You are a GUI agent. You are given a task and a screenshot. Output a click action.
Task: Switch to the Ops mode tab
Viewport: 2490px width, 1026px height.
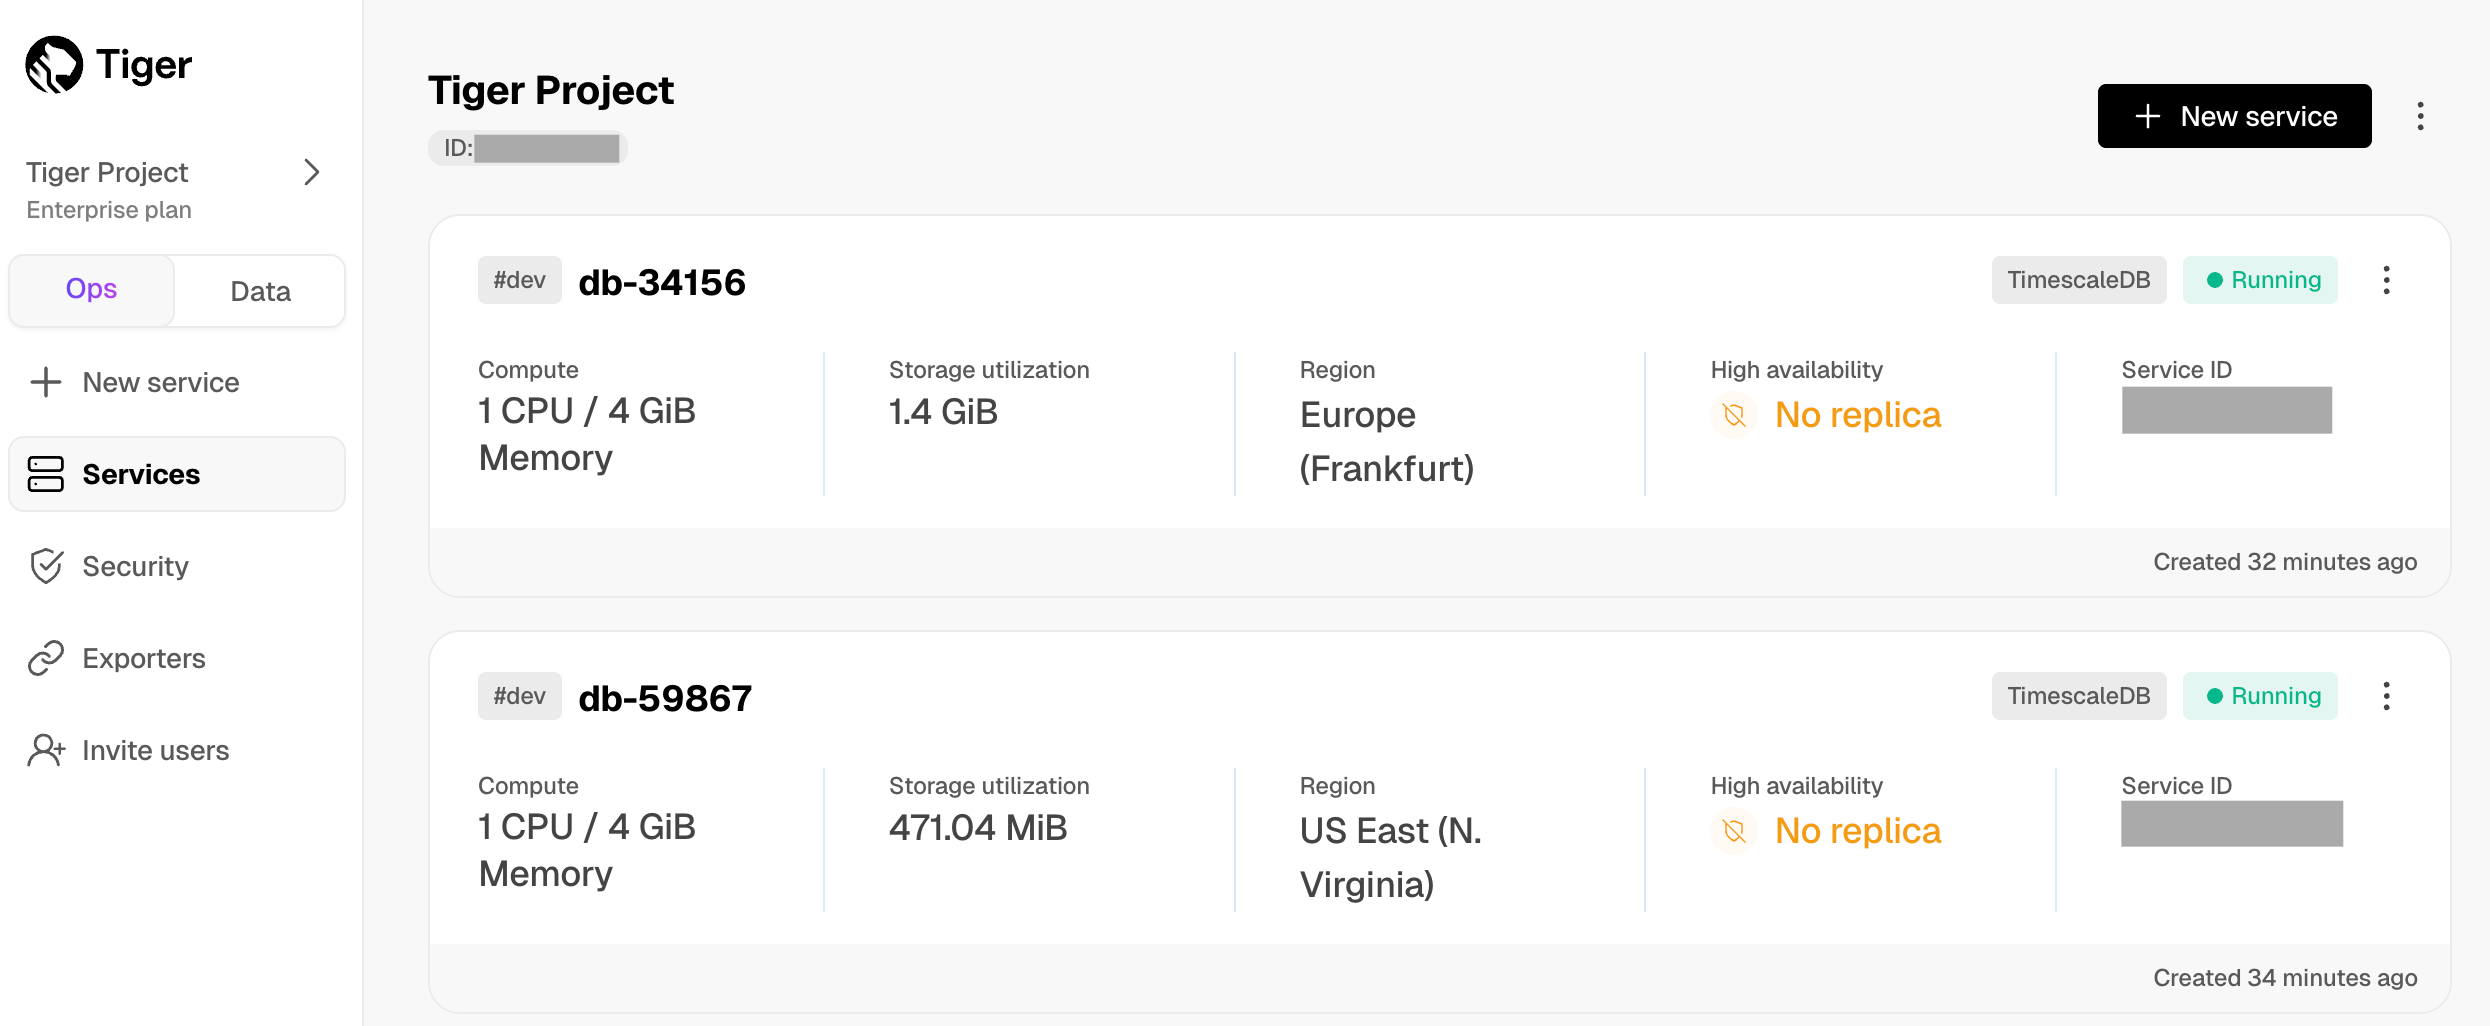point(92,290)
